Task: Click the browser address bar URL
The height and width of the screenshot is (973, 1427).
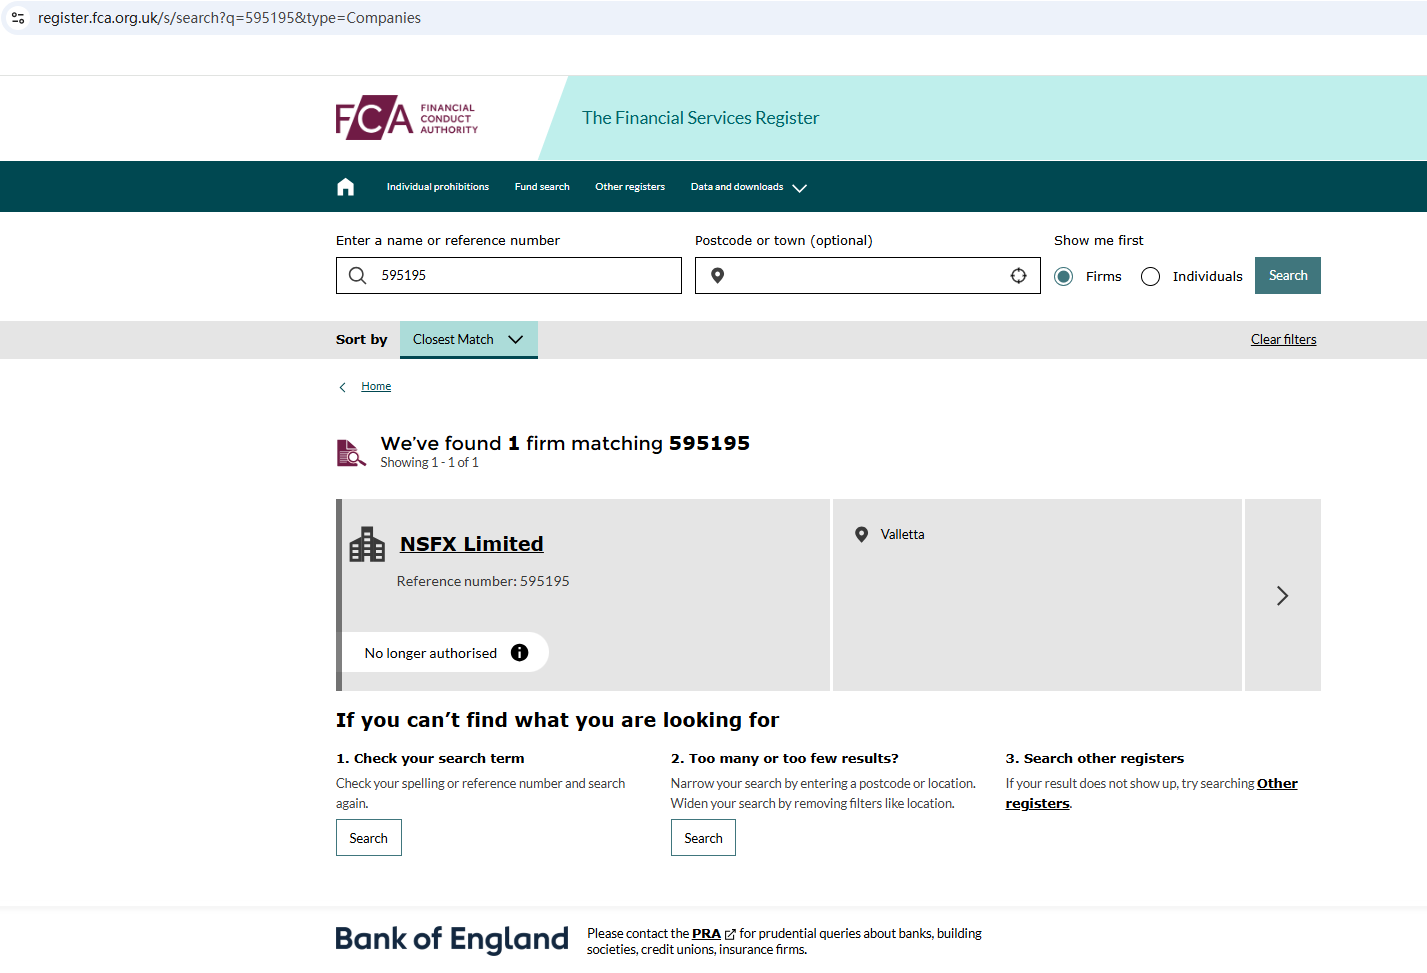Action: [x=229, y=18]
